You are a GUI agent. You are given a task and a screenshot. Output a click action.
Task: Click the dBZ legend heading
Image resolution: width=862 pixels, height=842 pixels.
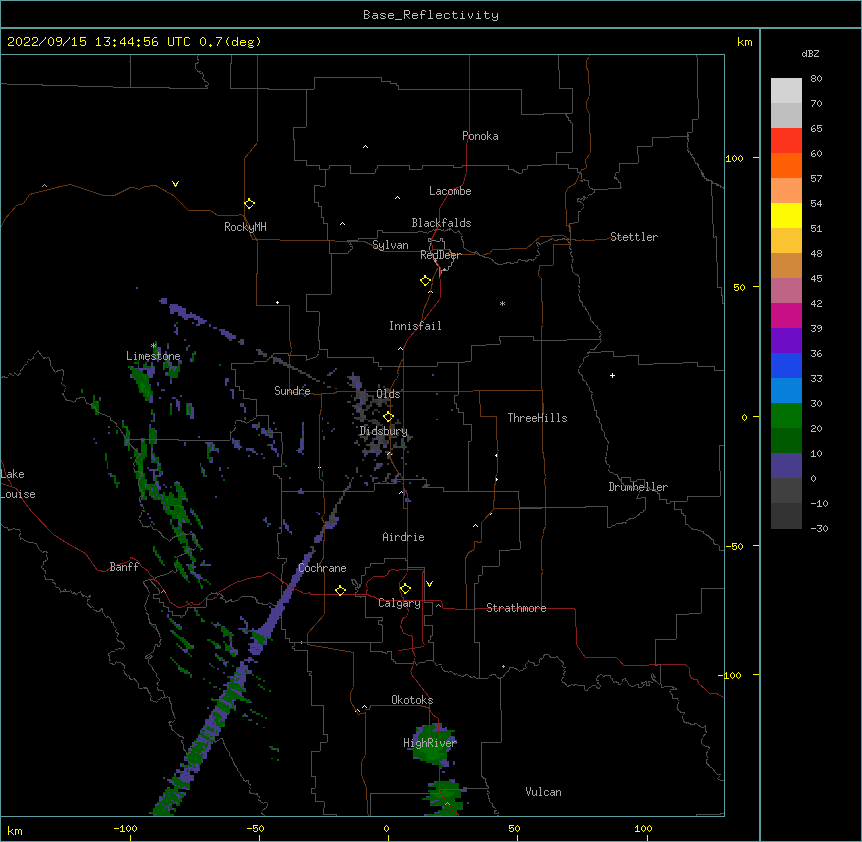810,53
